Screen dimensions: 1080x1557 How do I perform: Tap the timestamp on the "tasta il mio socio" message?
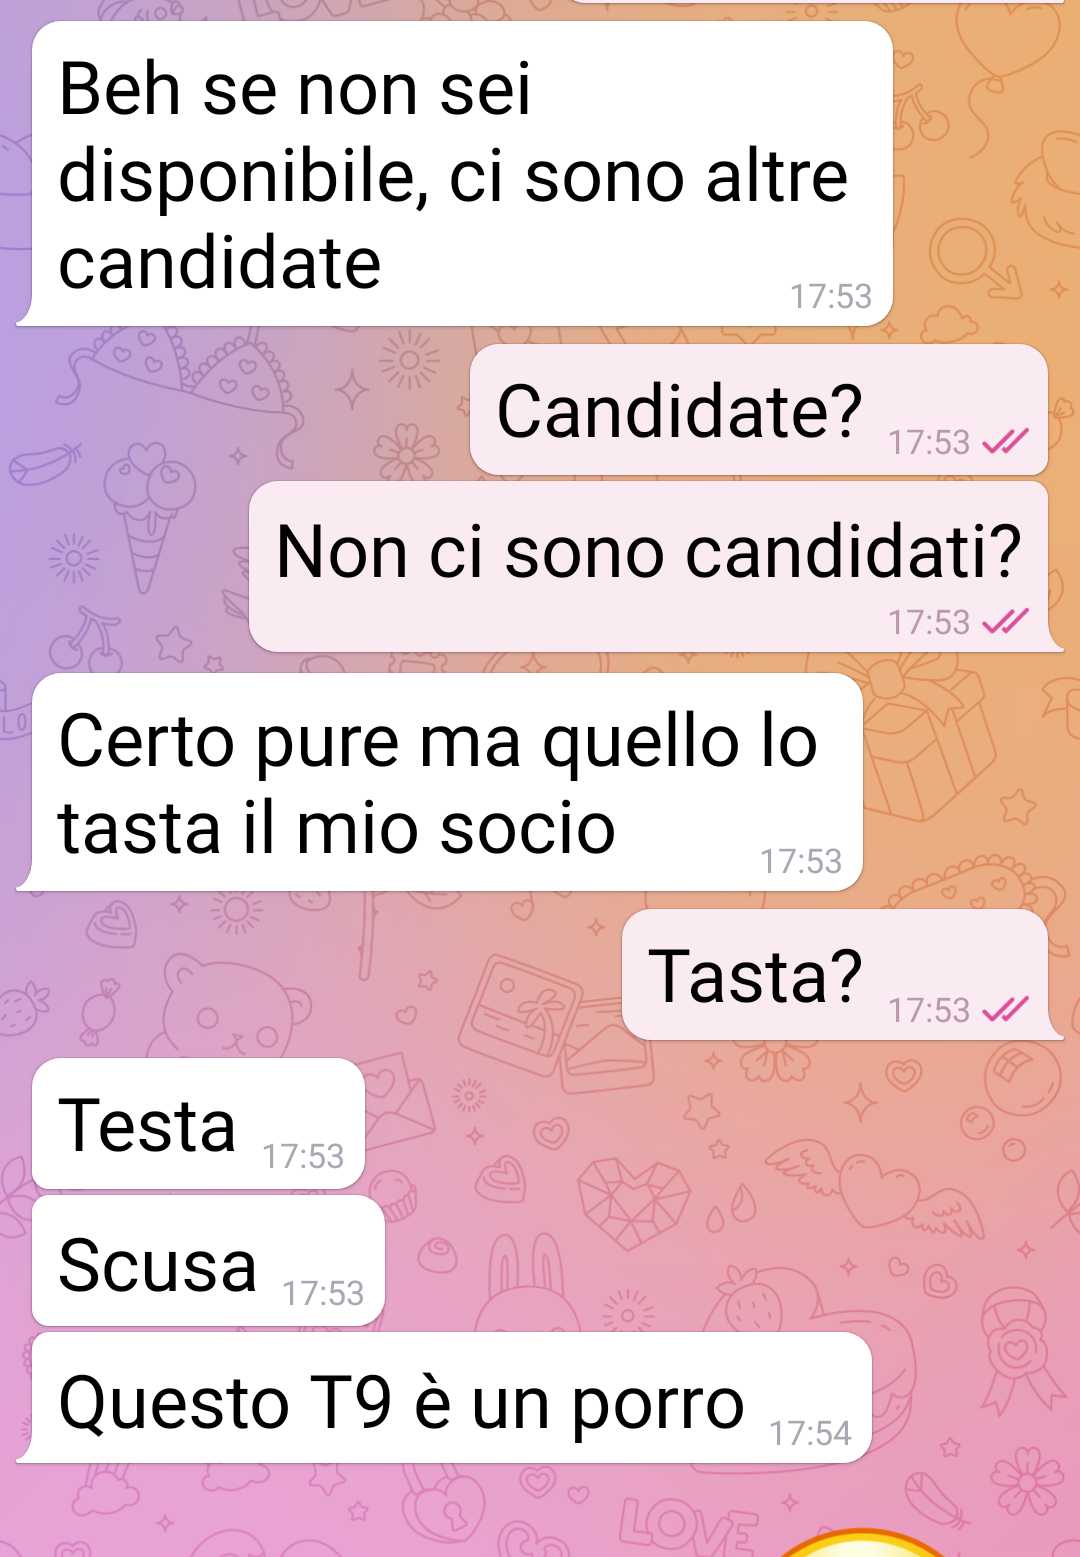point(801,861)
